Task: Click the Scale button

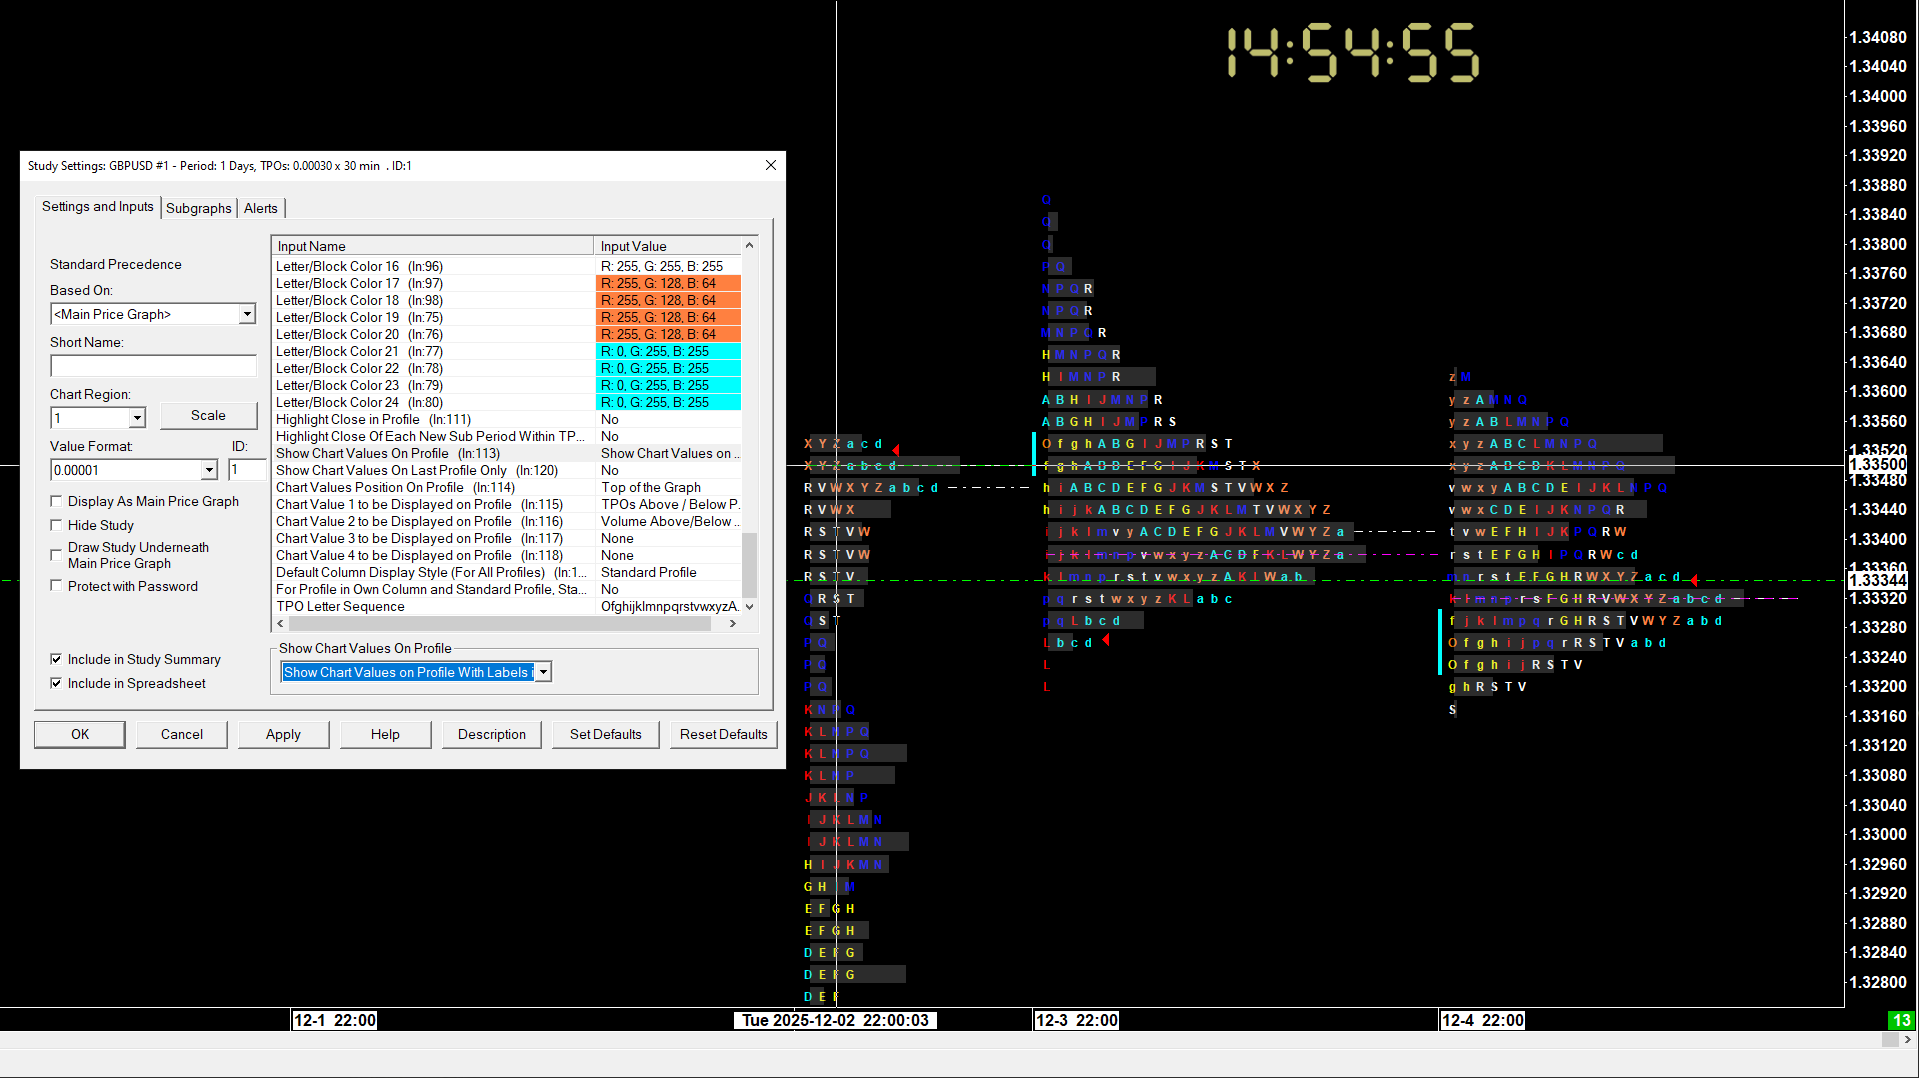Action: point(208,415)
